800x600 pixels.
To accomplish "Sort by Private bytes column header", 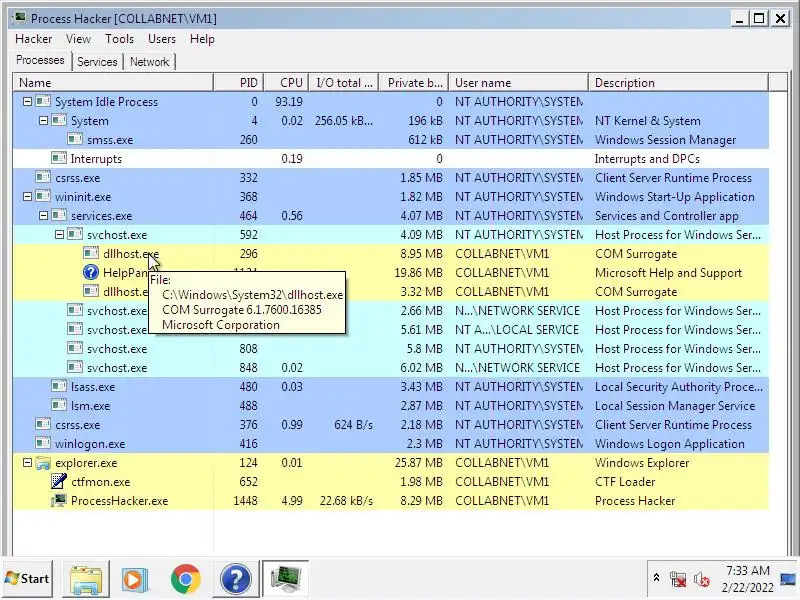I will tap(414, 83).
